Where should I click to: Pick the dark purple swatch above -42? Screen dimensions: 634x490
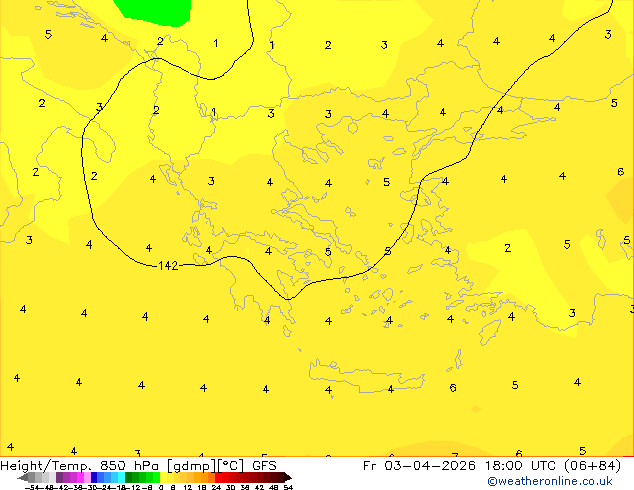[x=59, y=477]
